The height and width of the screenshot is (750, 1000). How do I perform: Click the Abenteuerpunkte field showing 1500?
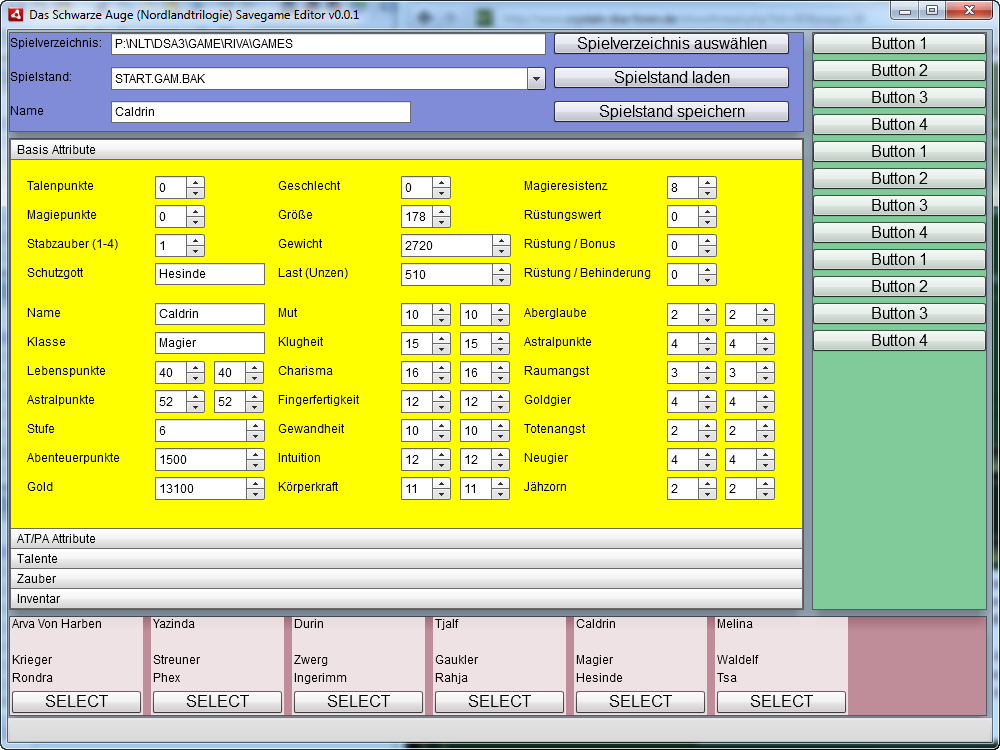click(x=201, y=460)
